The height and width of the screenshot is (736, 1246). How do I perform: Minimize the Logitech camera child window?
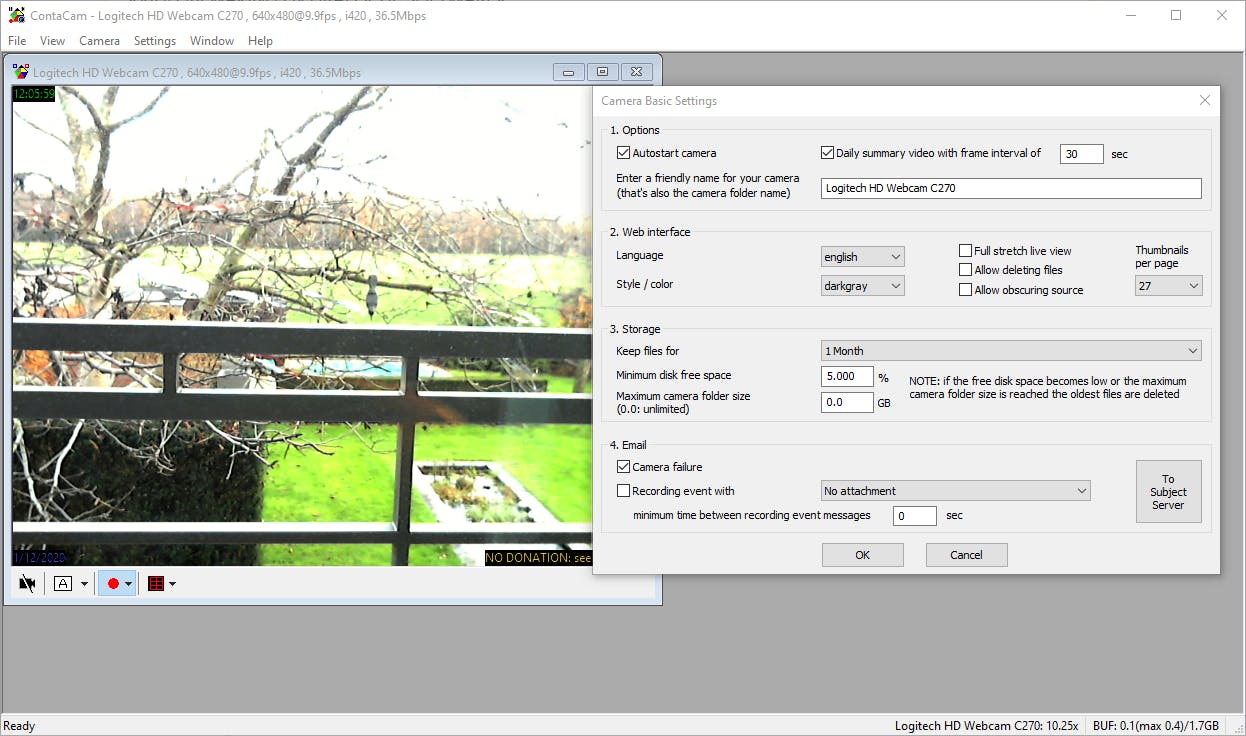(568, 72)
